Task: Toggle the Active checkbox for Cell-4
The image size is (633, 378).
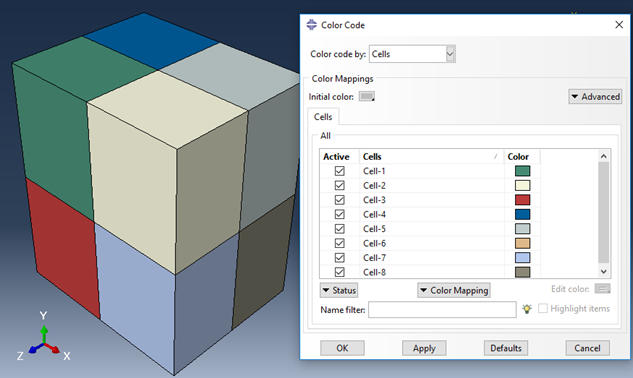Action: 340,214
